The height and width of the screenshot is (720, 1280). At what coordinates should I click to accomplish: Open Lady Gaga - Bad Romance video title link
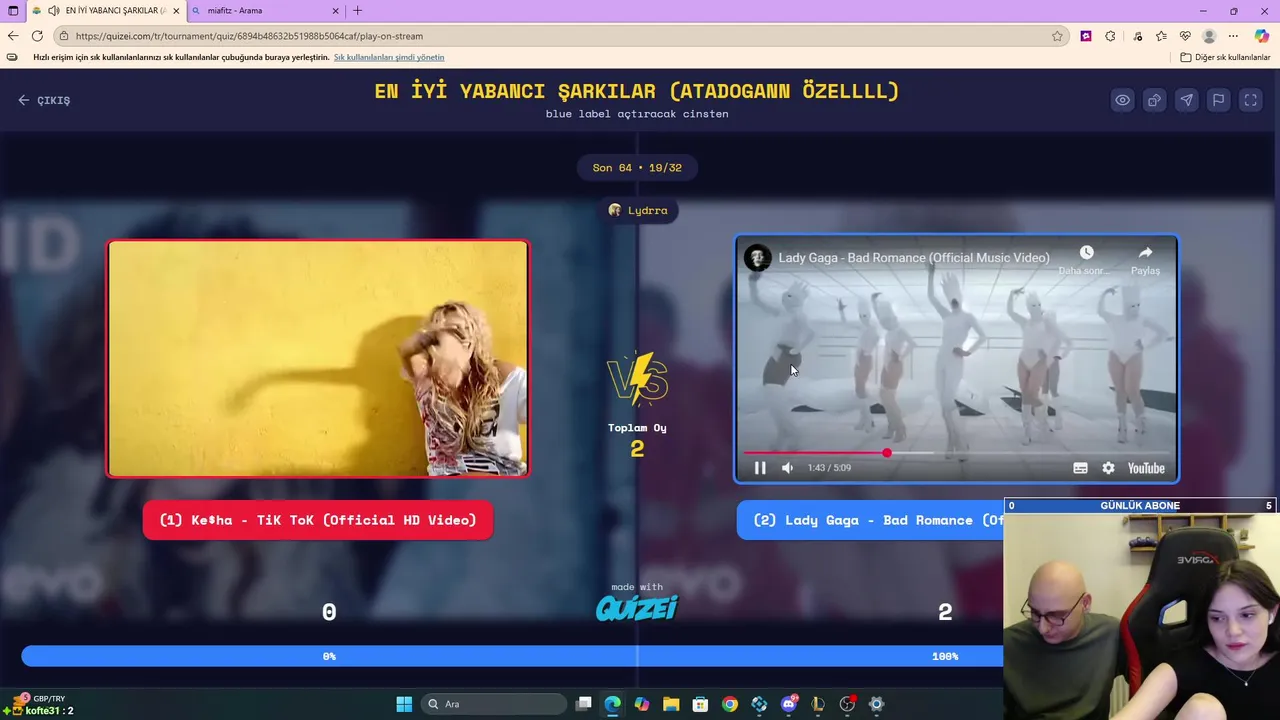pyautogui.click(x=914, y=258)
